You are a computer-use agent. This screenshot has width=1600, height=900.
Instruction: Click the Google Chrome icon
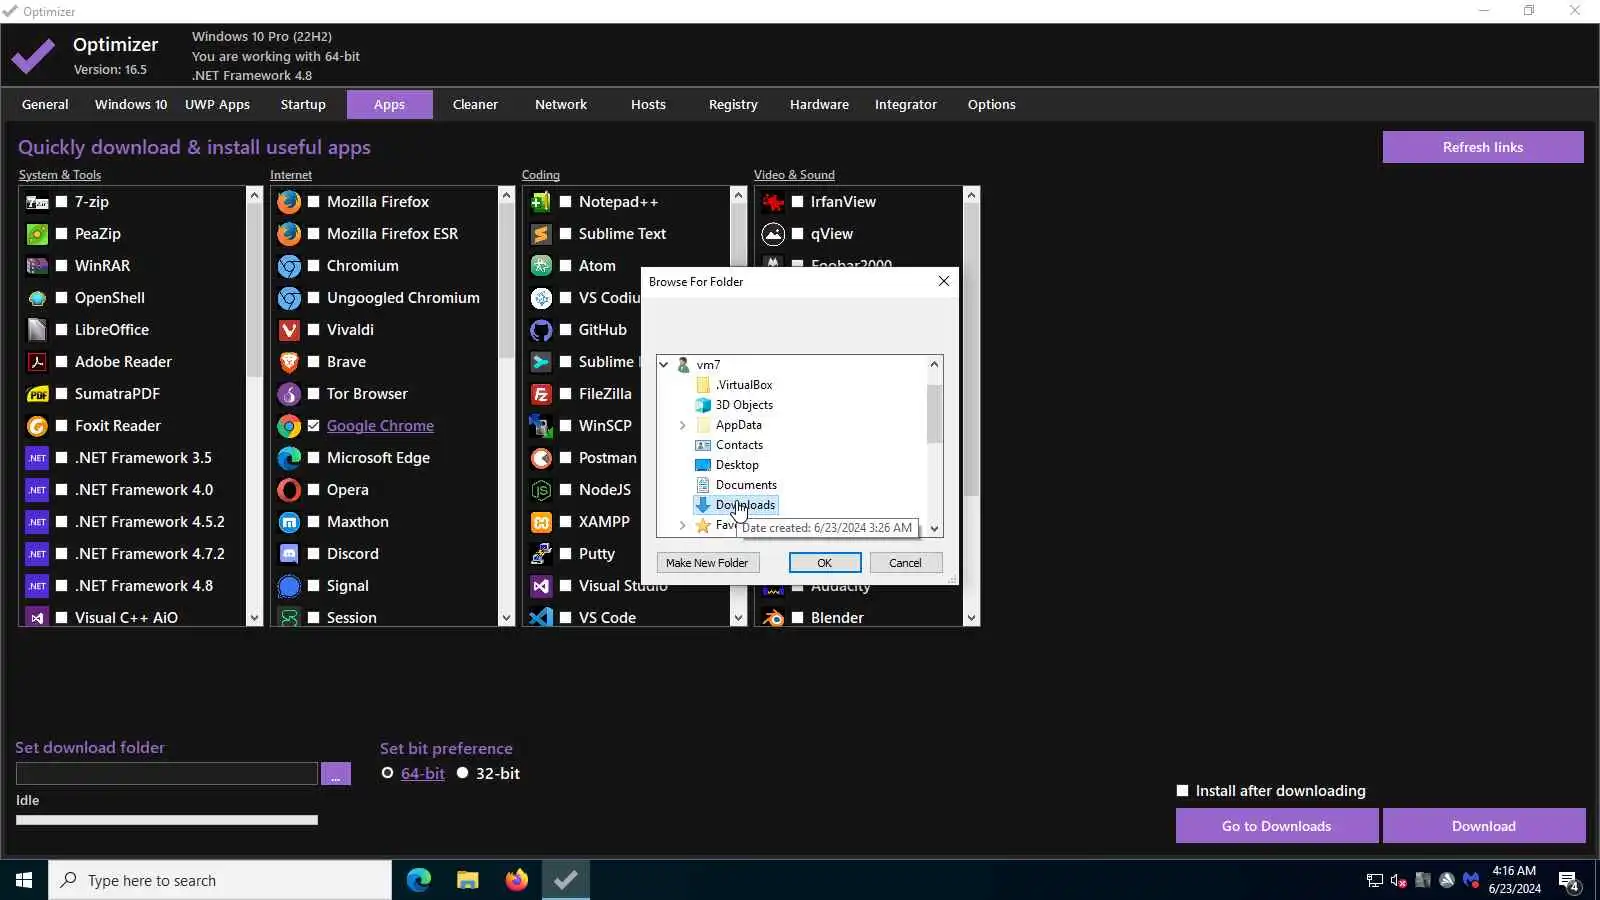289,426
